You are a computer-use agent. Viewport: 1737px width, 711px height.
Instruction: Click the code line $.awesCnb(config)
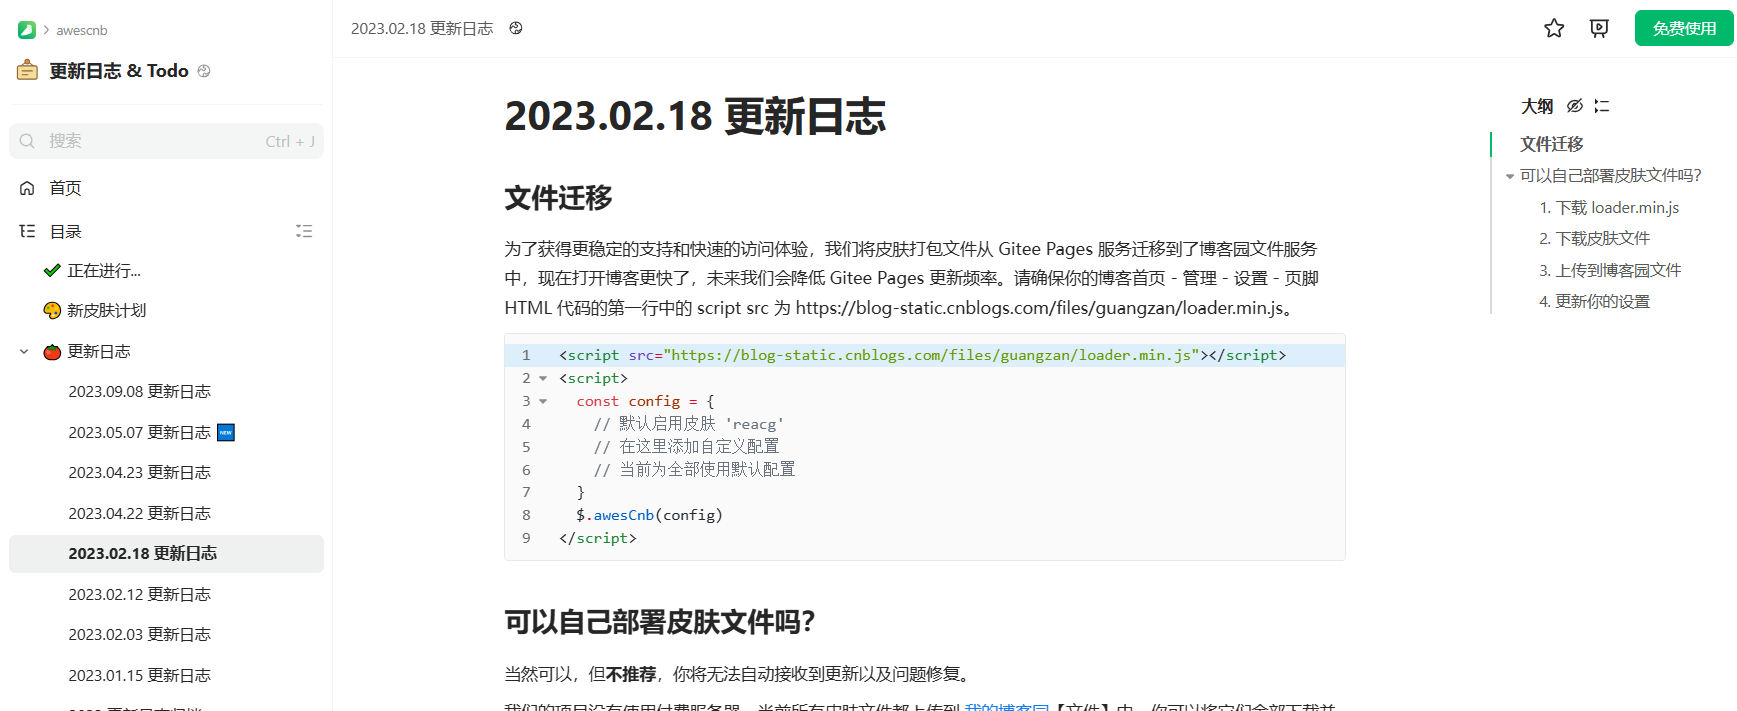[649, 516]
